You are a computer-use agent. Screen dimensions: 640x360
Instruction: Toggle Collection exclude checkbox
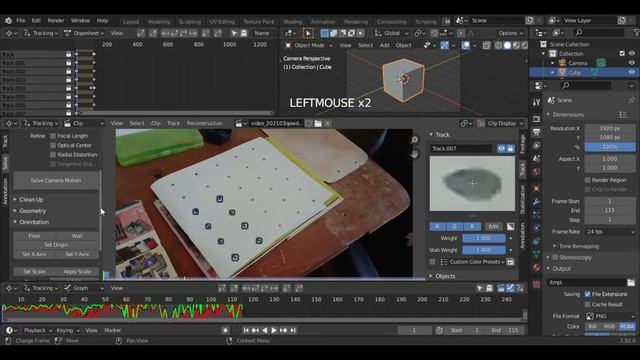[622, 53]
